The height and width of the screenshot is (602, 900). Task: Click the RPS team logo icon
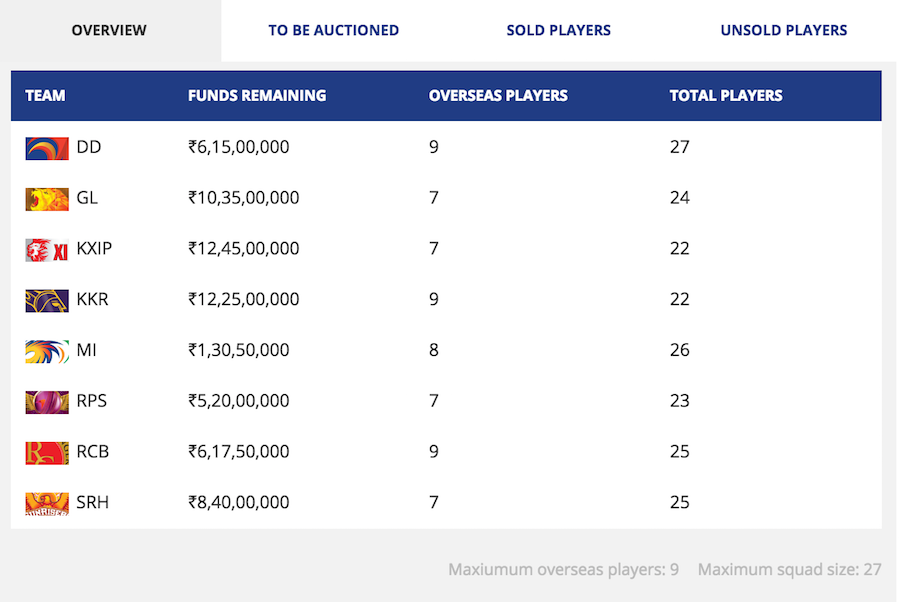point(47,402)
